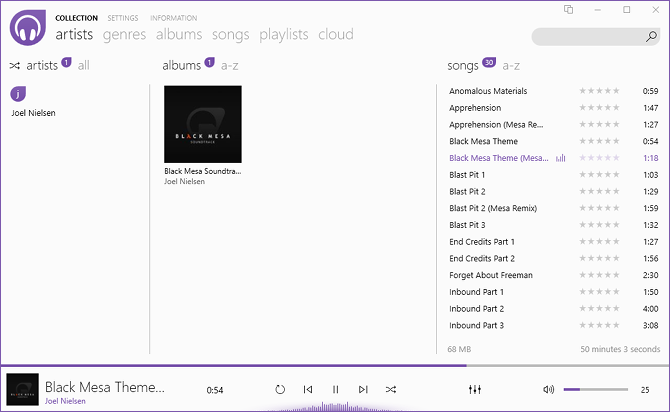Toggle shuffle in playback controls
The width and height of the screenshot is (670, 412).
pos(391,389)
